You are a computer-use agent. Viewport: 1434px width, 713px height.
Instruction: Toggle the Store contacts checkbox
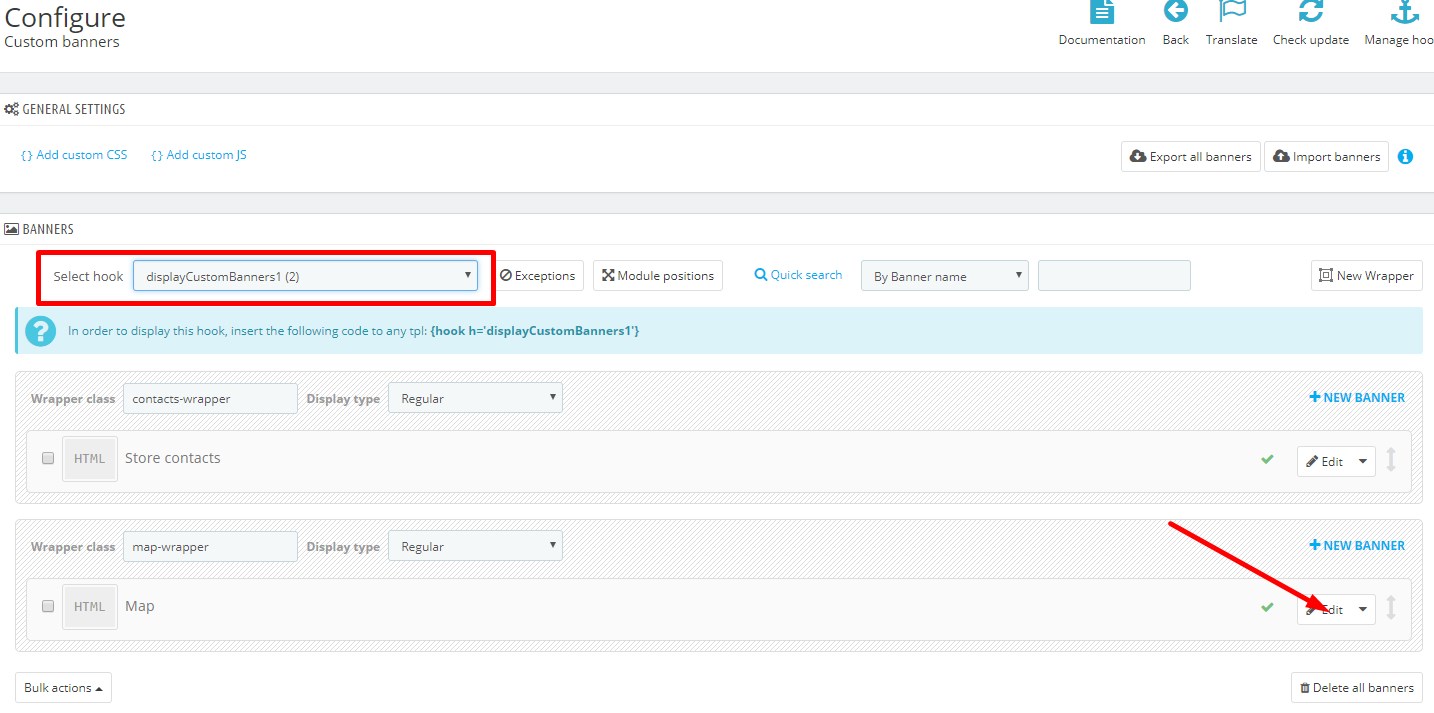[x=48, y=458]
